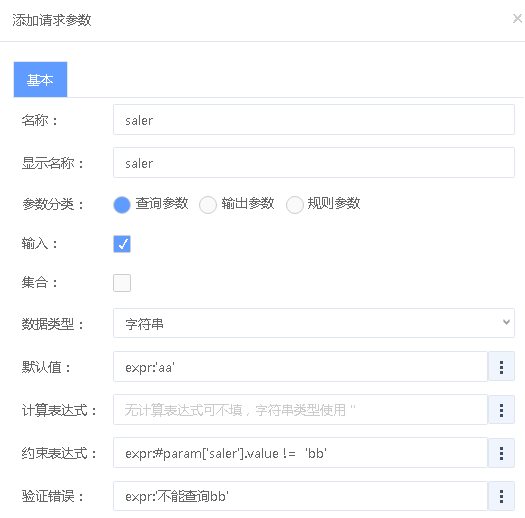Image resolution: width=525 pixels, height=518 pixels.
Task: Open the three-dot menu beside 验证错误 field
Action: coord(501,496)
